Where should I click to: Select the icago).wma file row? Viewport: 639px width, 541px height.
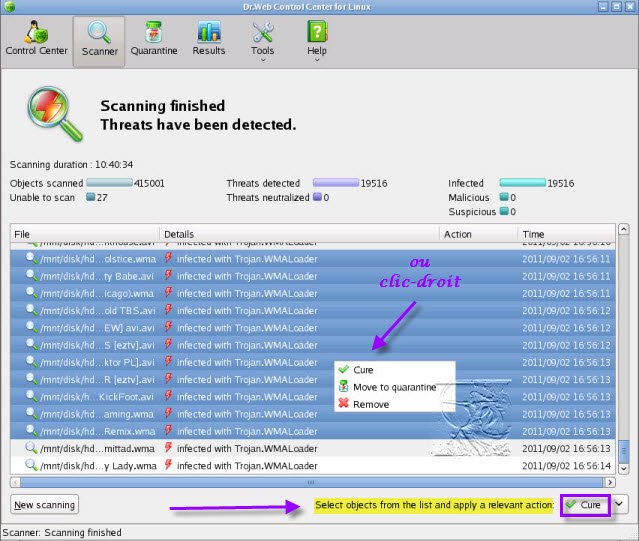(313, 293)
